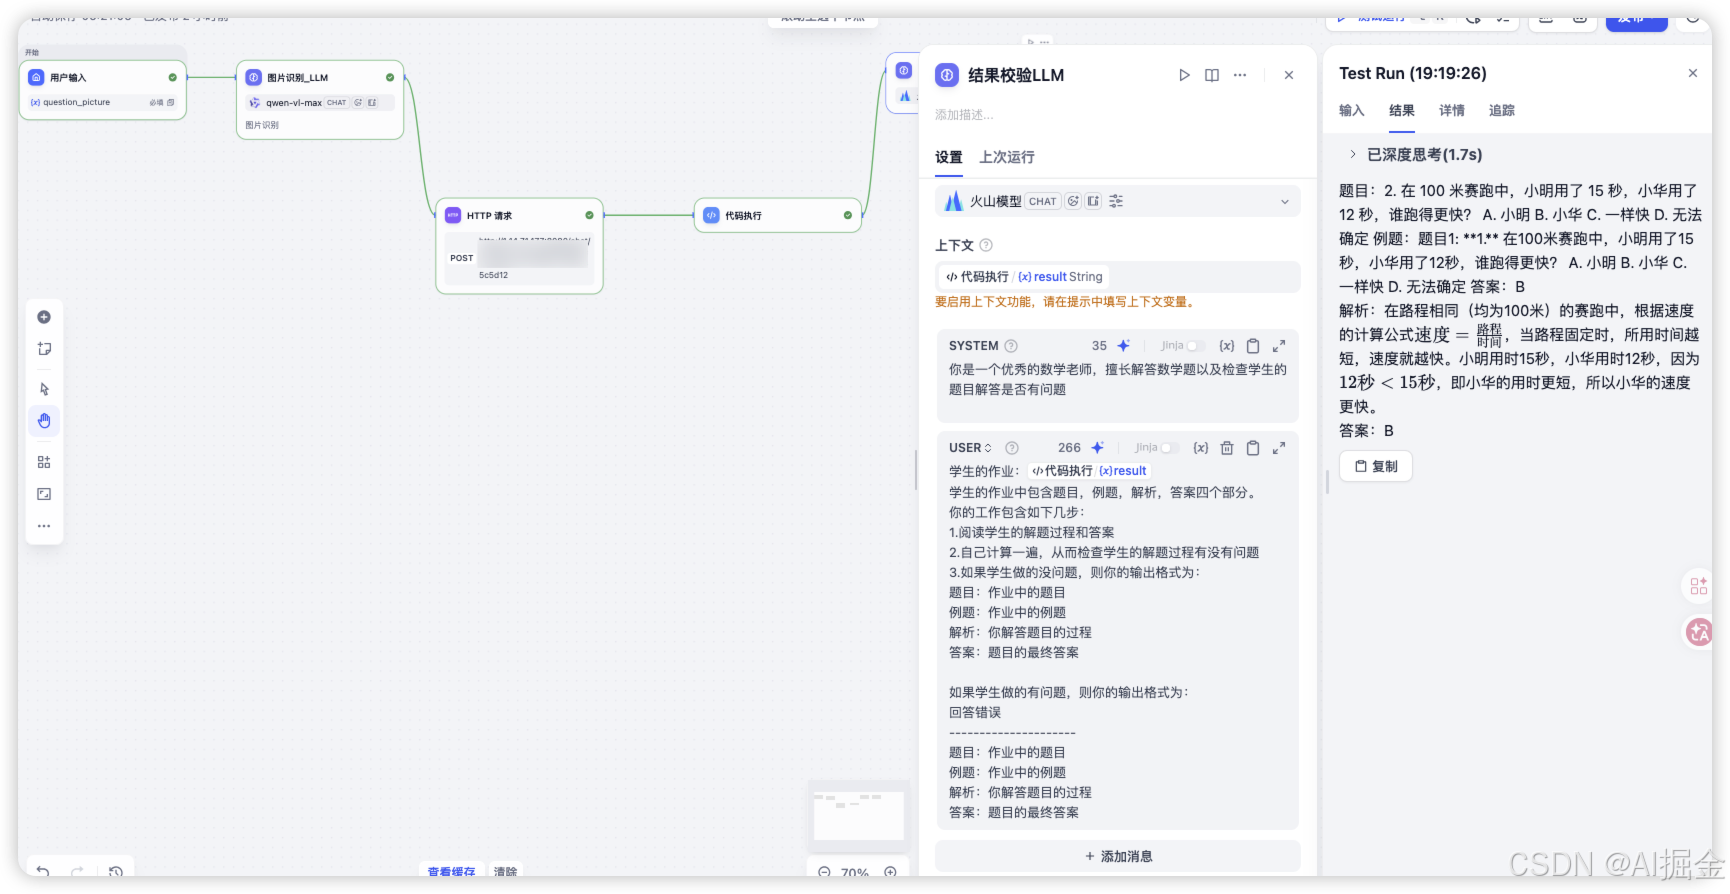Screen dimensions: 1730x894
Task: Select the 用户输入 start node
Action: (x=102, y=90)
